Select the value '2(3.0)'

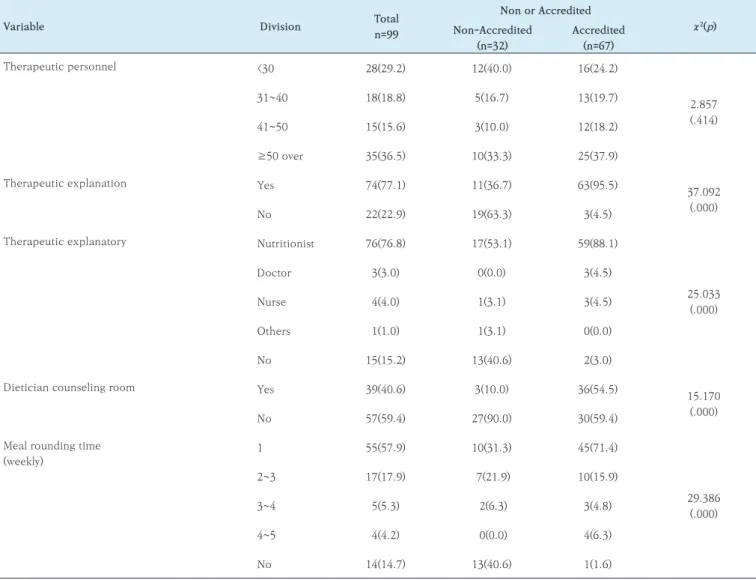(598, 360)
